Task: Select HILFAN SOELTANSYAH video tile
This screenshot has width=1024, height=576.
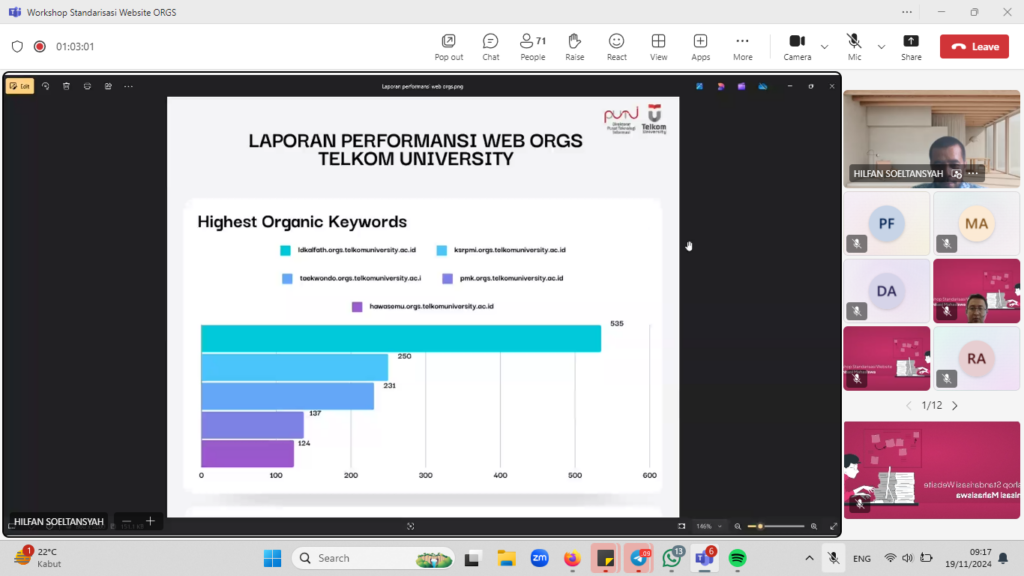Action: coord(931,139)
